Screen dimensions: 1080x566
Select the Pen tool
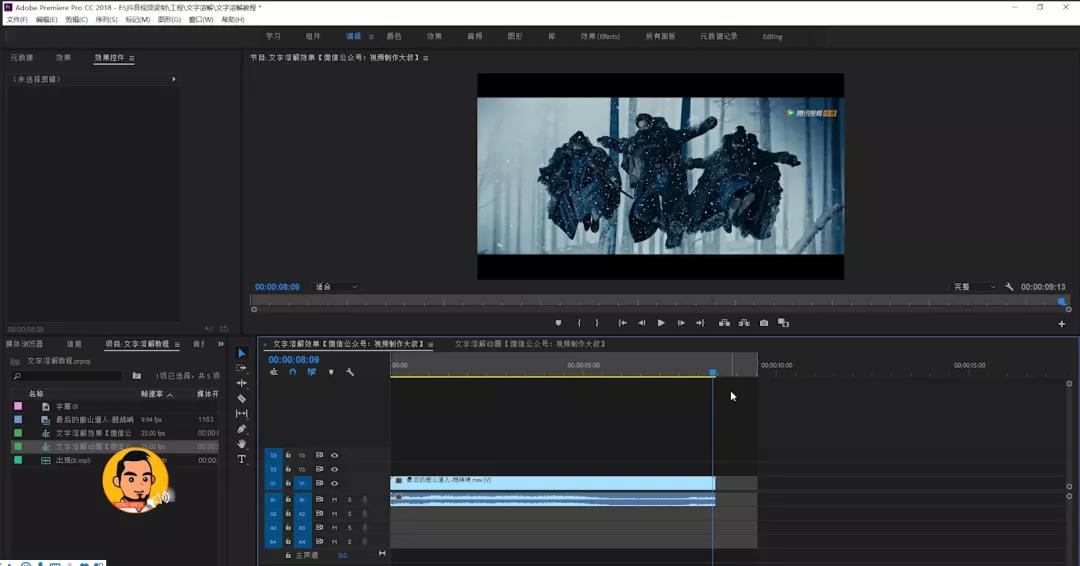point(242,429)
